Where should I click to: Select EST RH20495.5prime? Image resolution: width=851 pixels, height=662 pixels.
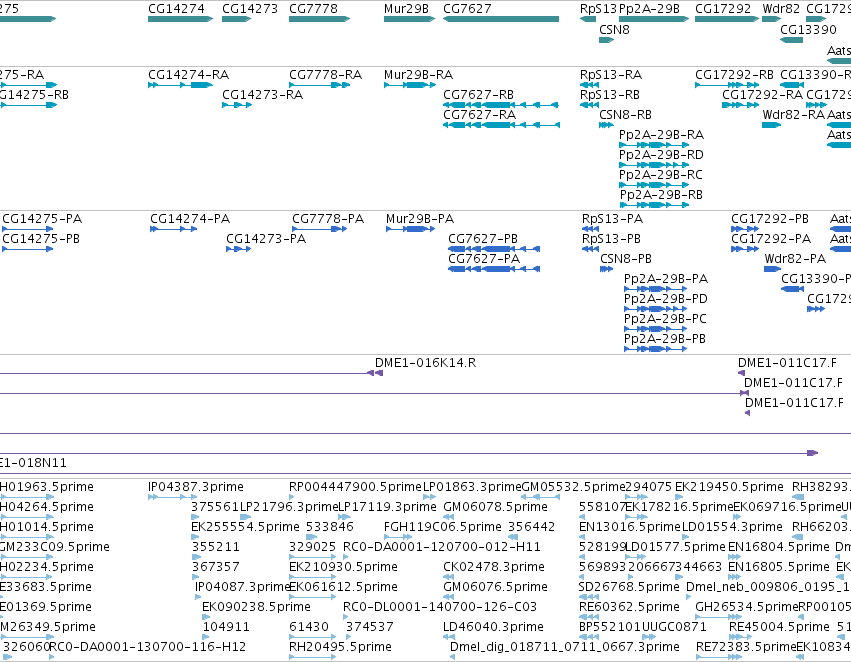pos(340,647)
